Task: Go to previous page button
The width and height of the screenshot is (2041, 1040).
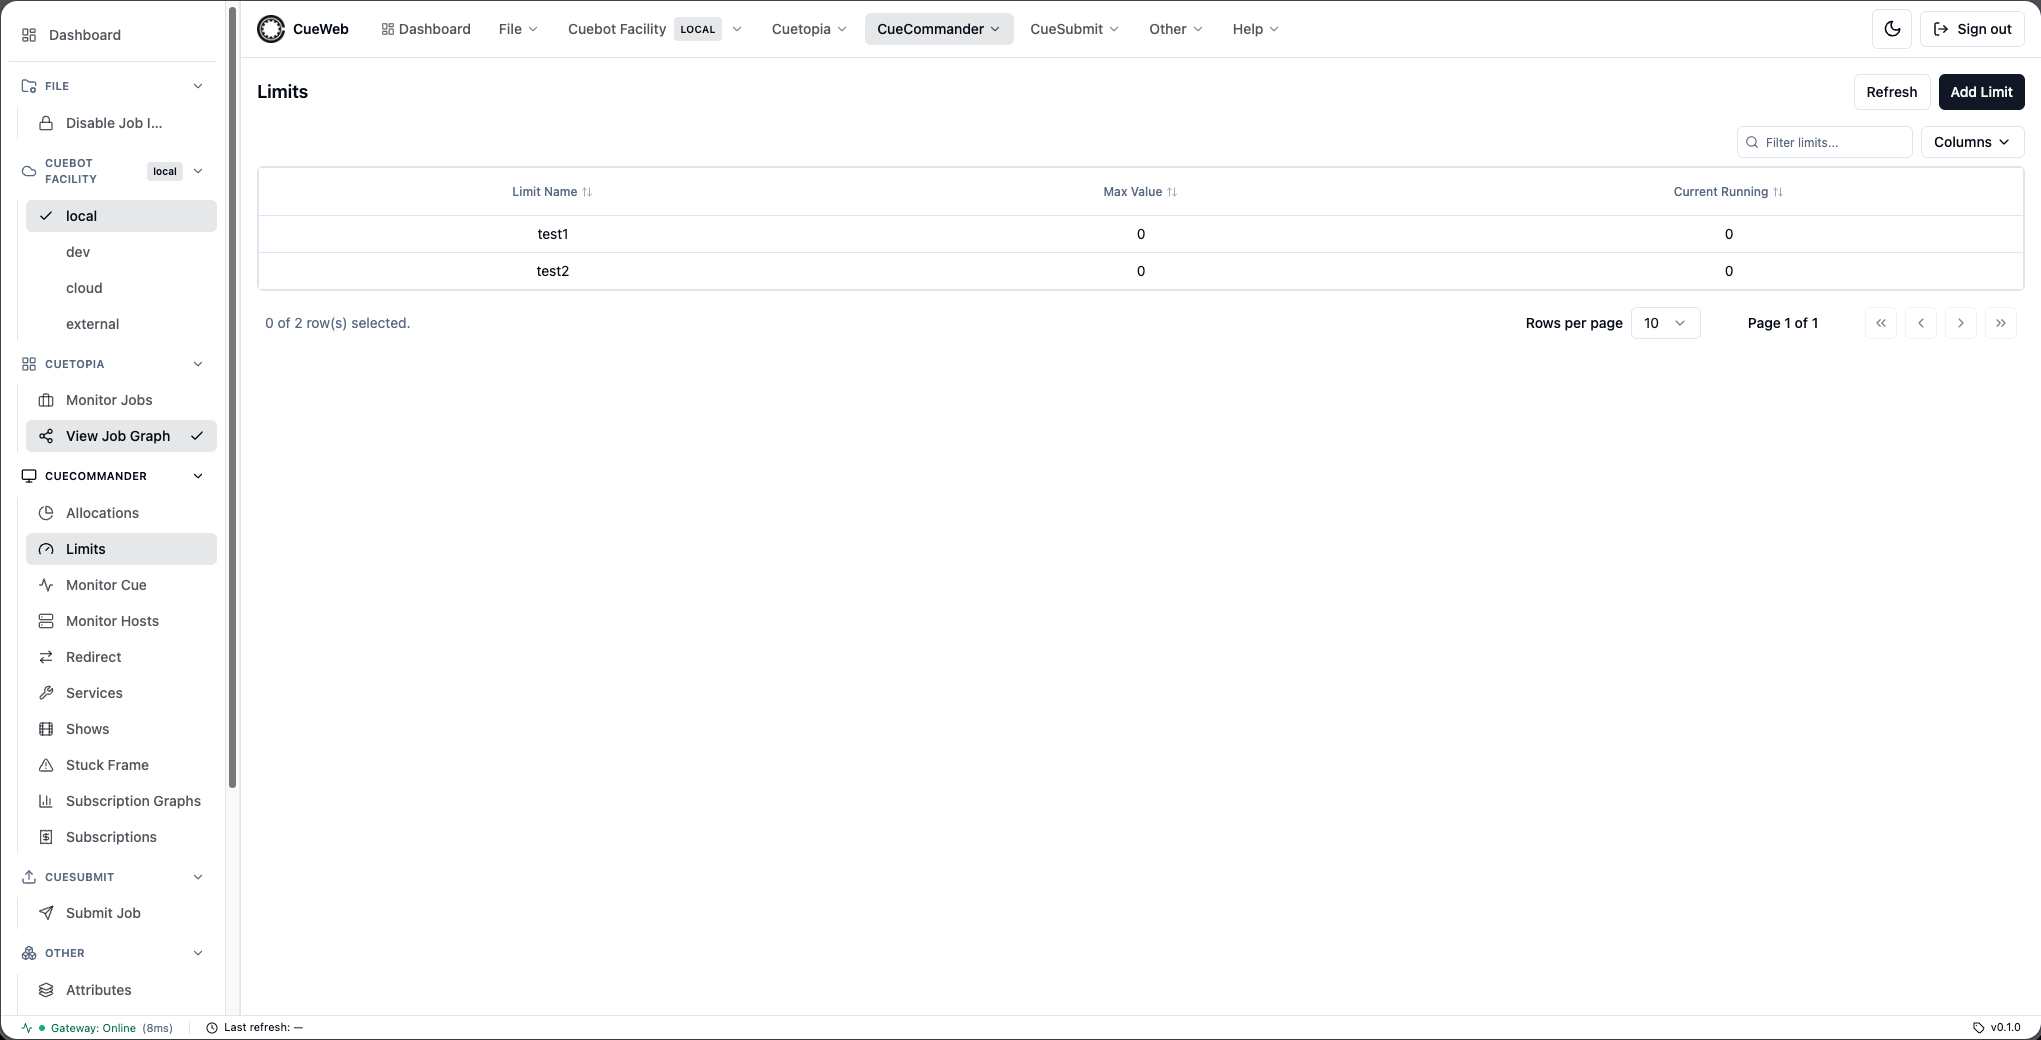Action: [1921, 323]
